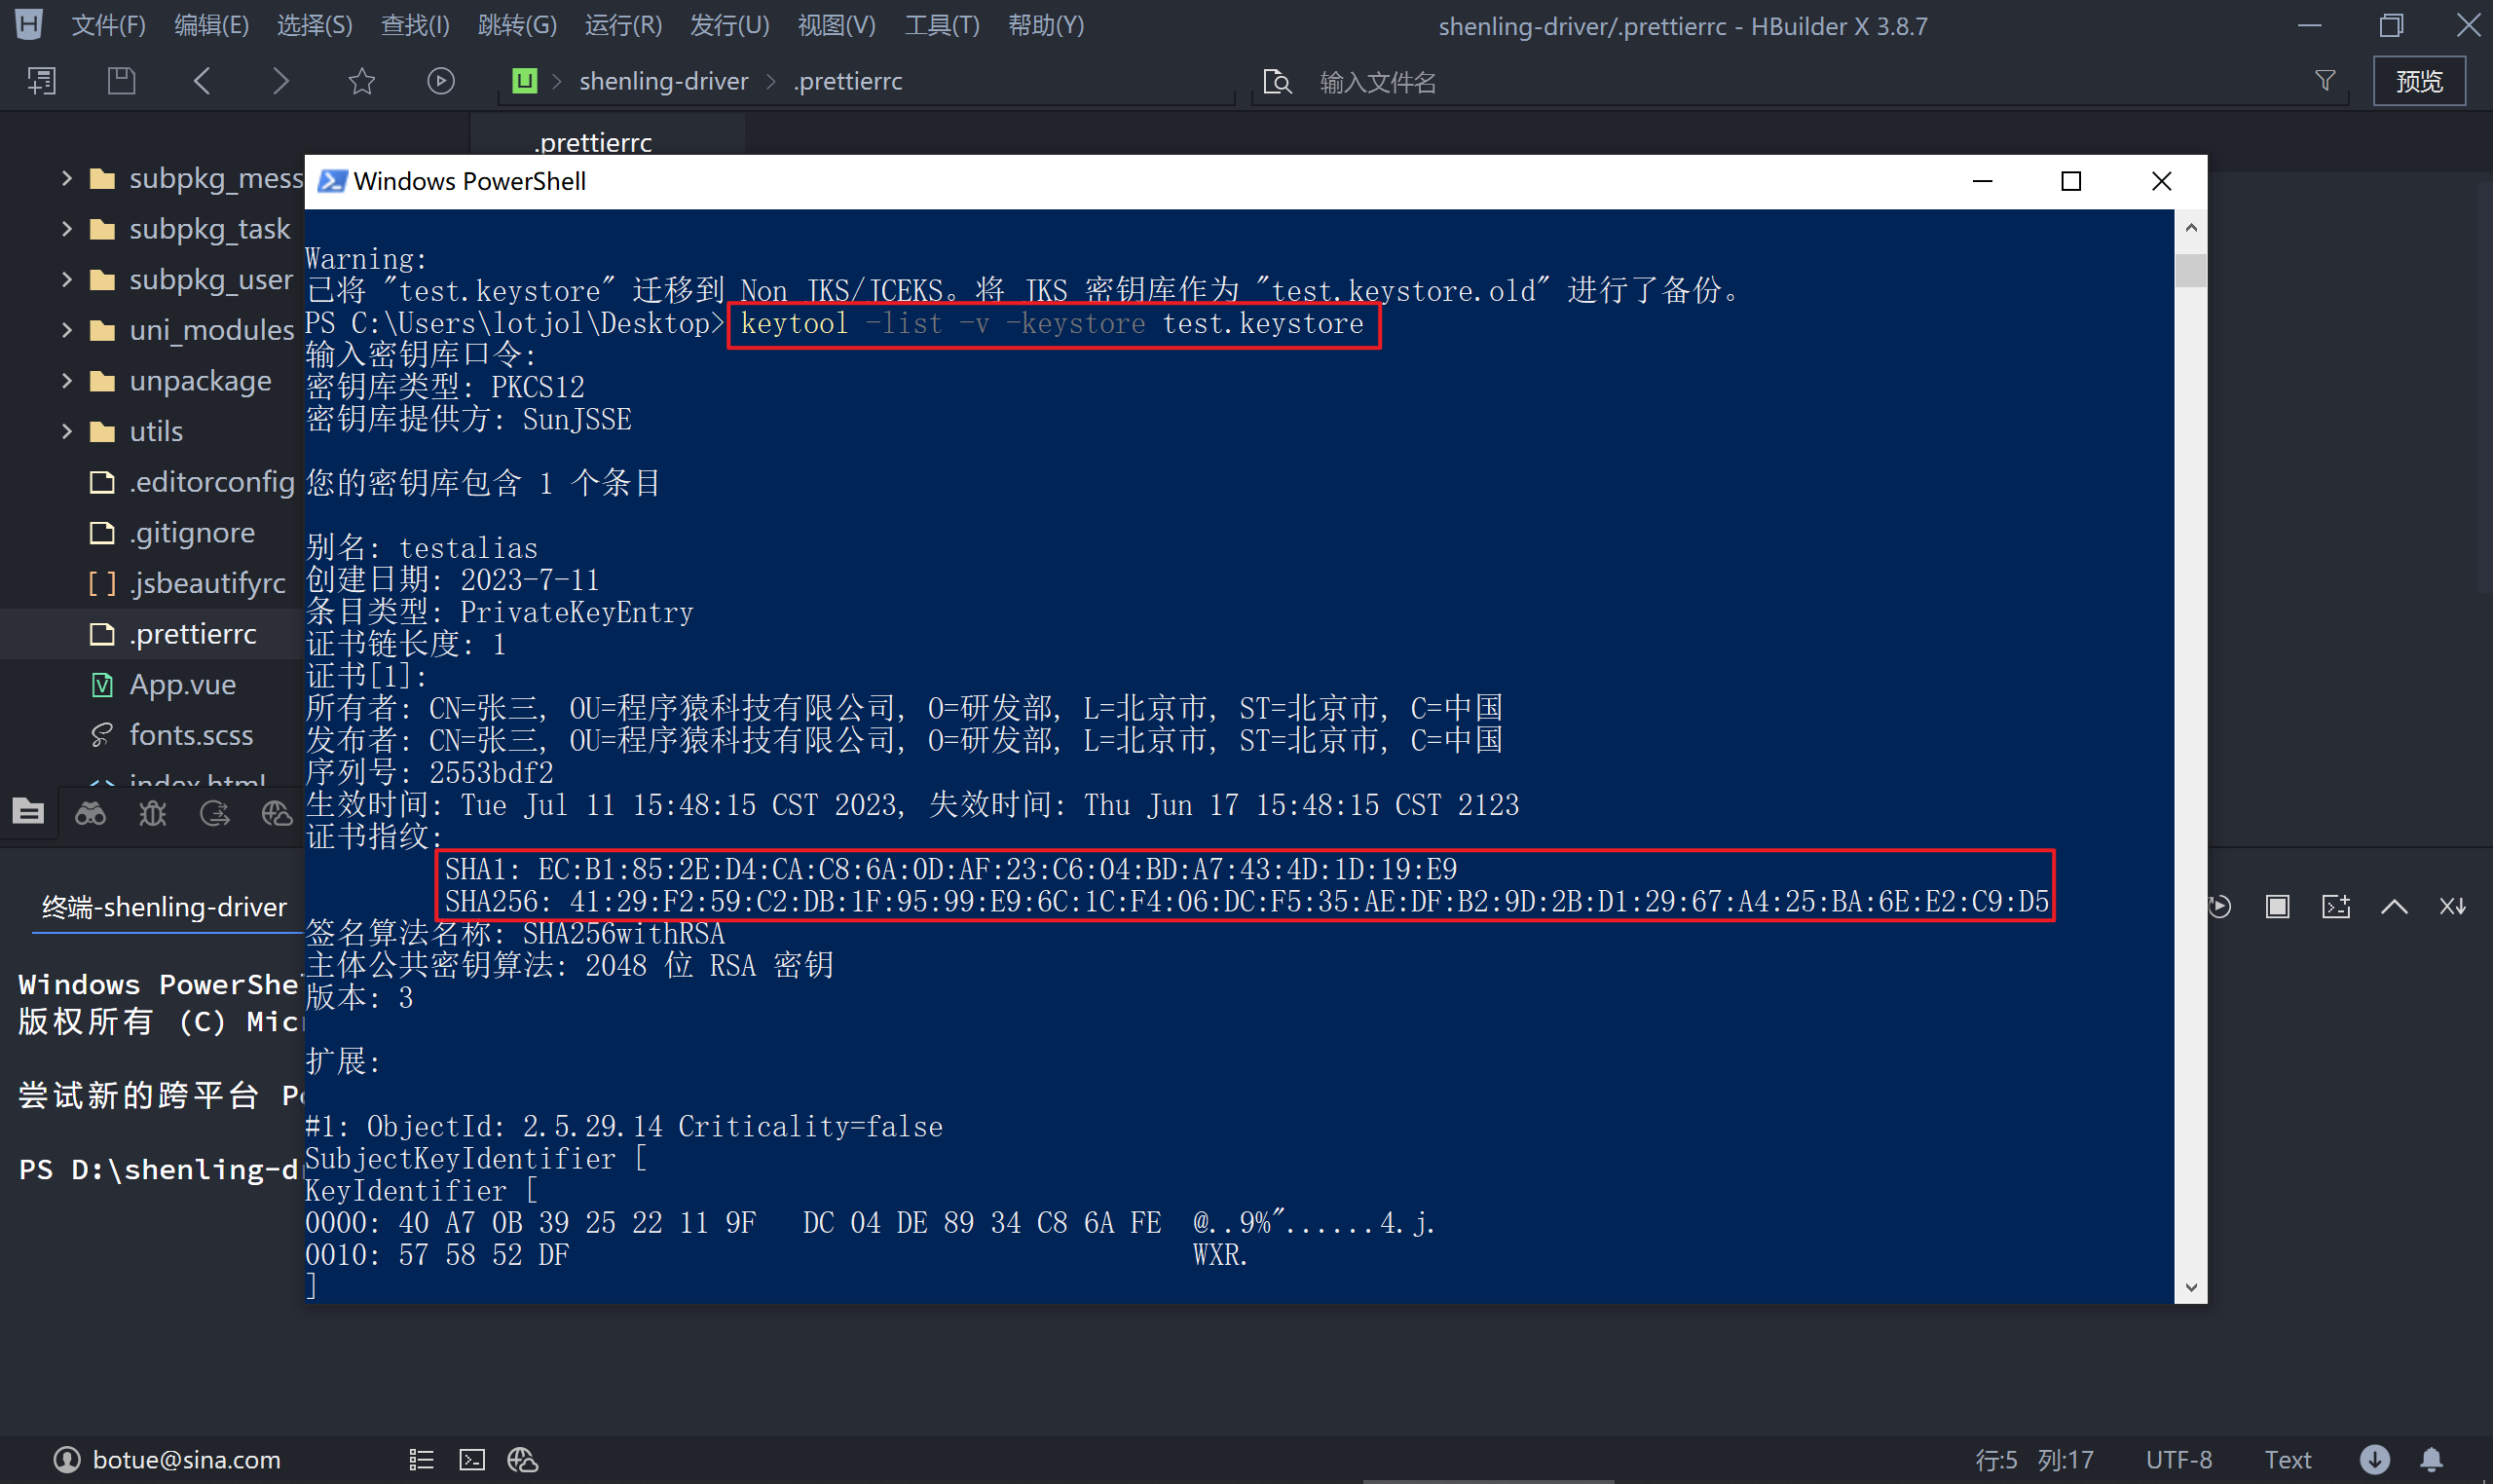The width and height of the screenshot is (2493, 1484).
Task: Collapse terminal panel with up chevron
Action: [x=2394, y=906]
